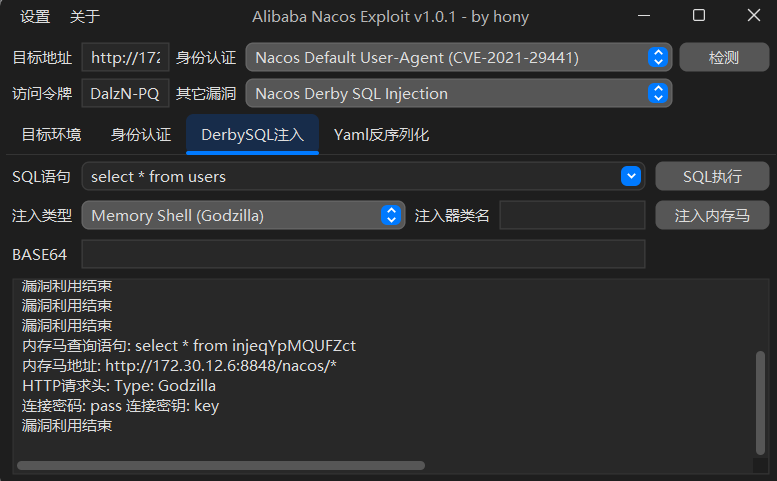Select the DerbySQL注入 tab
This screenshot has width=777, height=481.
(x=252, y=135)
